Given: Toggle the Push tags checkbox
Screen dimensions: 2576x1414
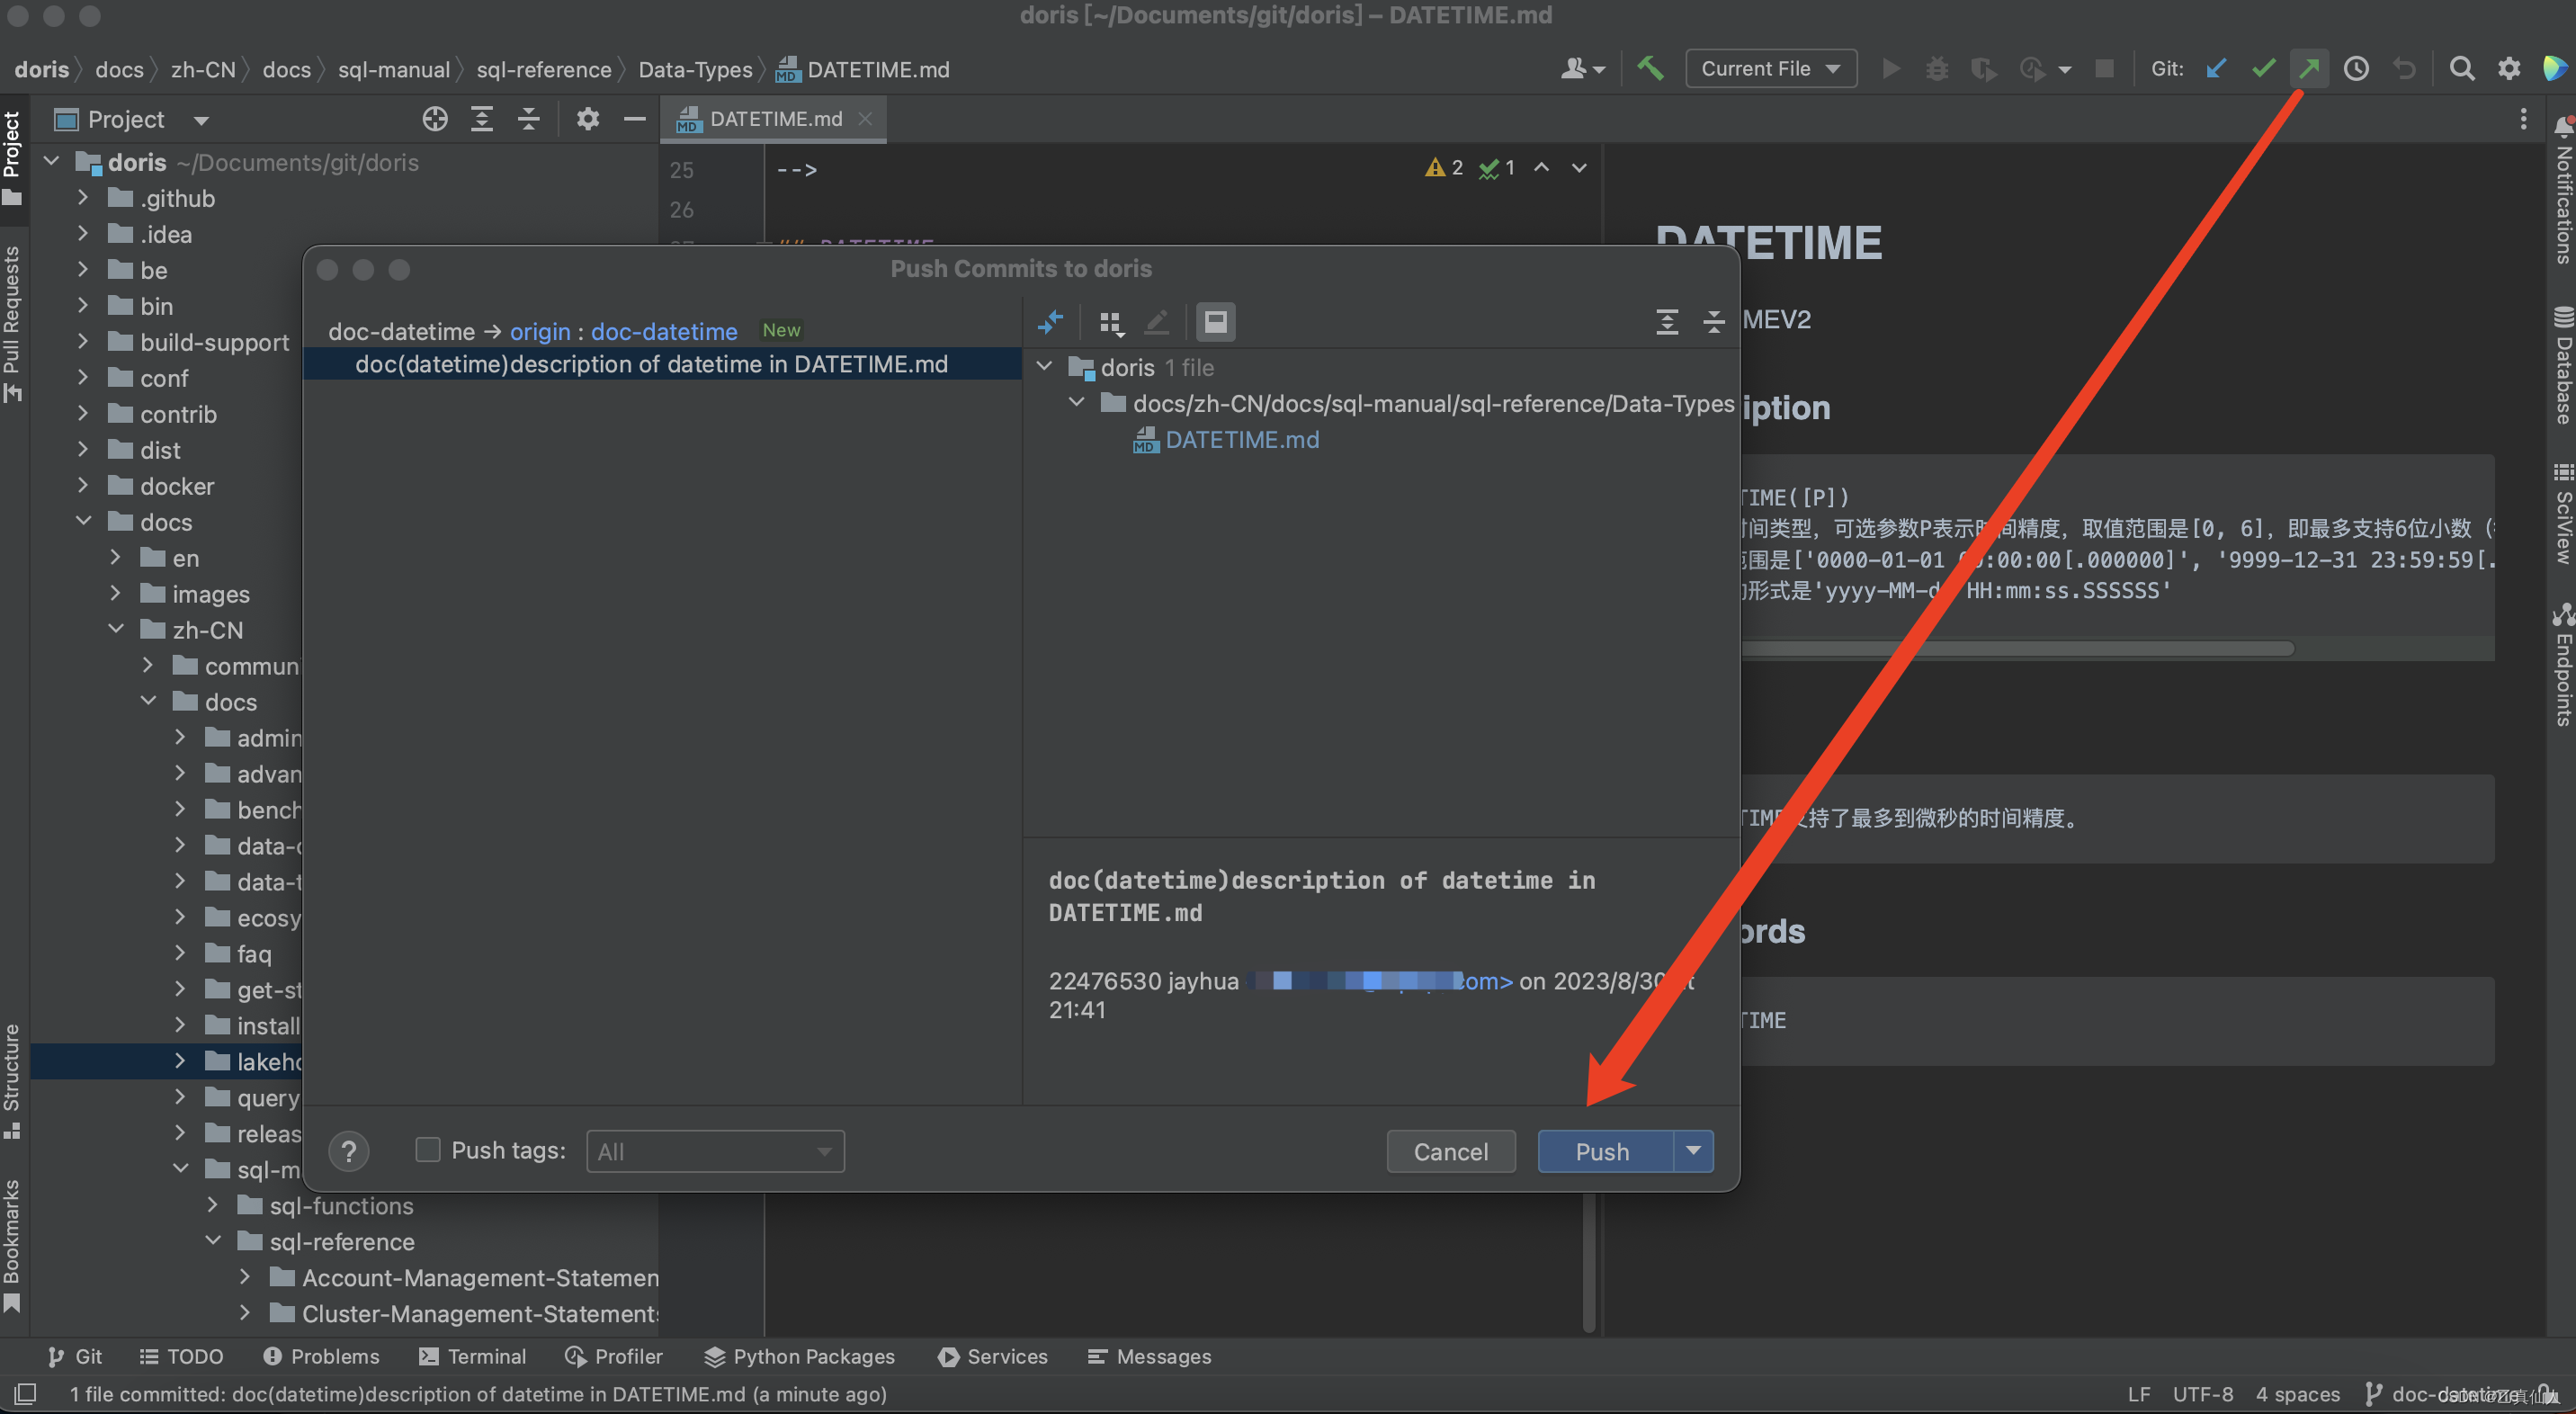Looking at the screenshot, I should point(426,1148).
